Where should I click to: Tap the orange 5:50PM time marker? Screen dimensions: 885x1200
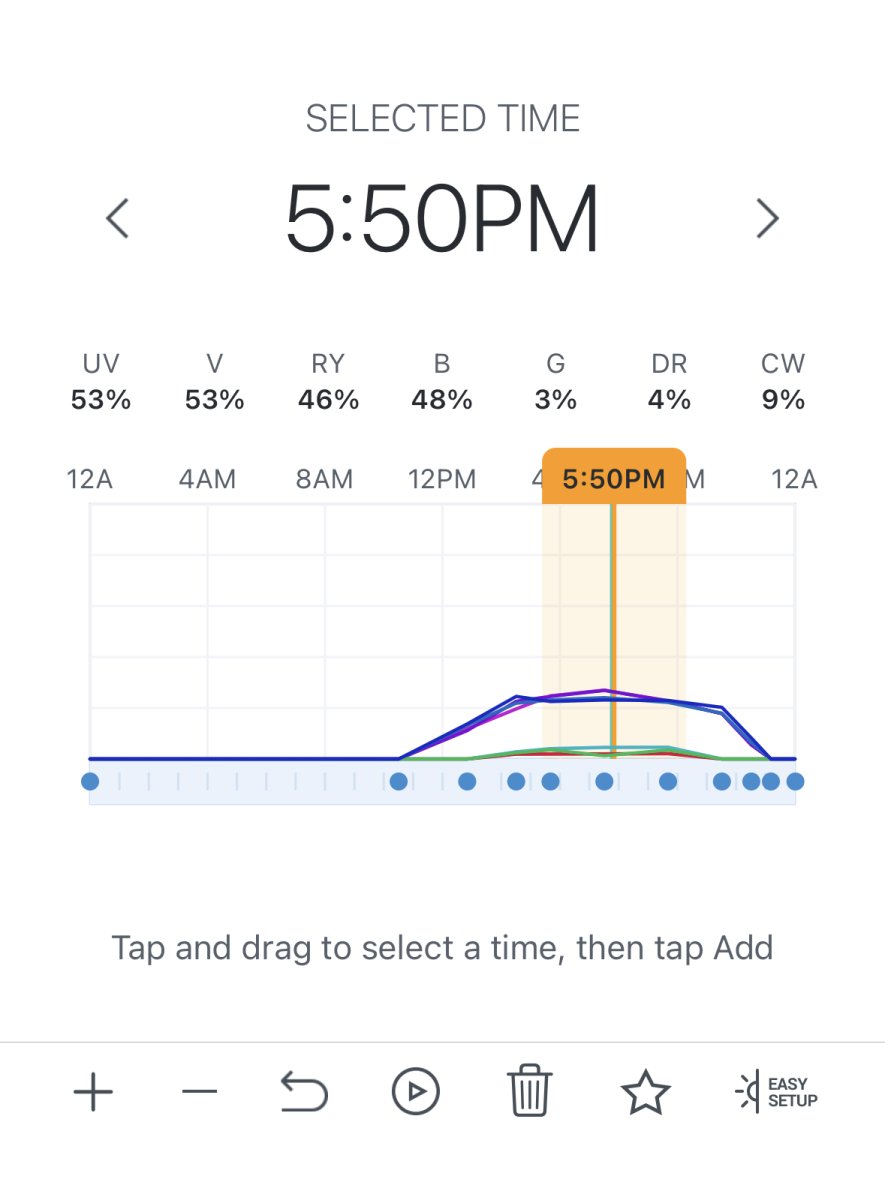(x=614, y=477)
